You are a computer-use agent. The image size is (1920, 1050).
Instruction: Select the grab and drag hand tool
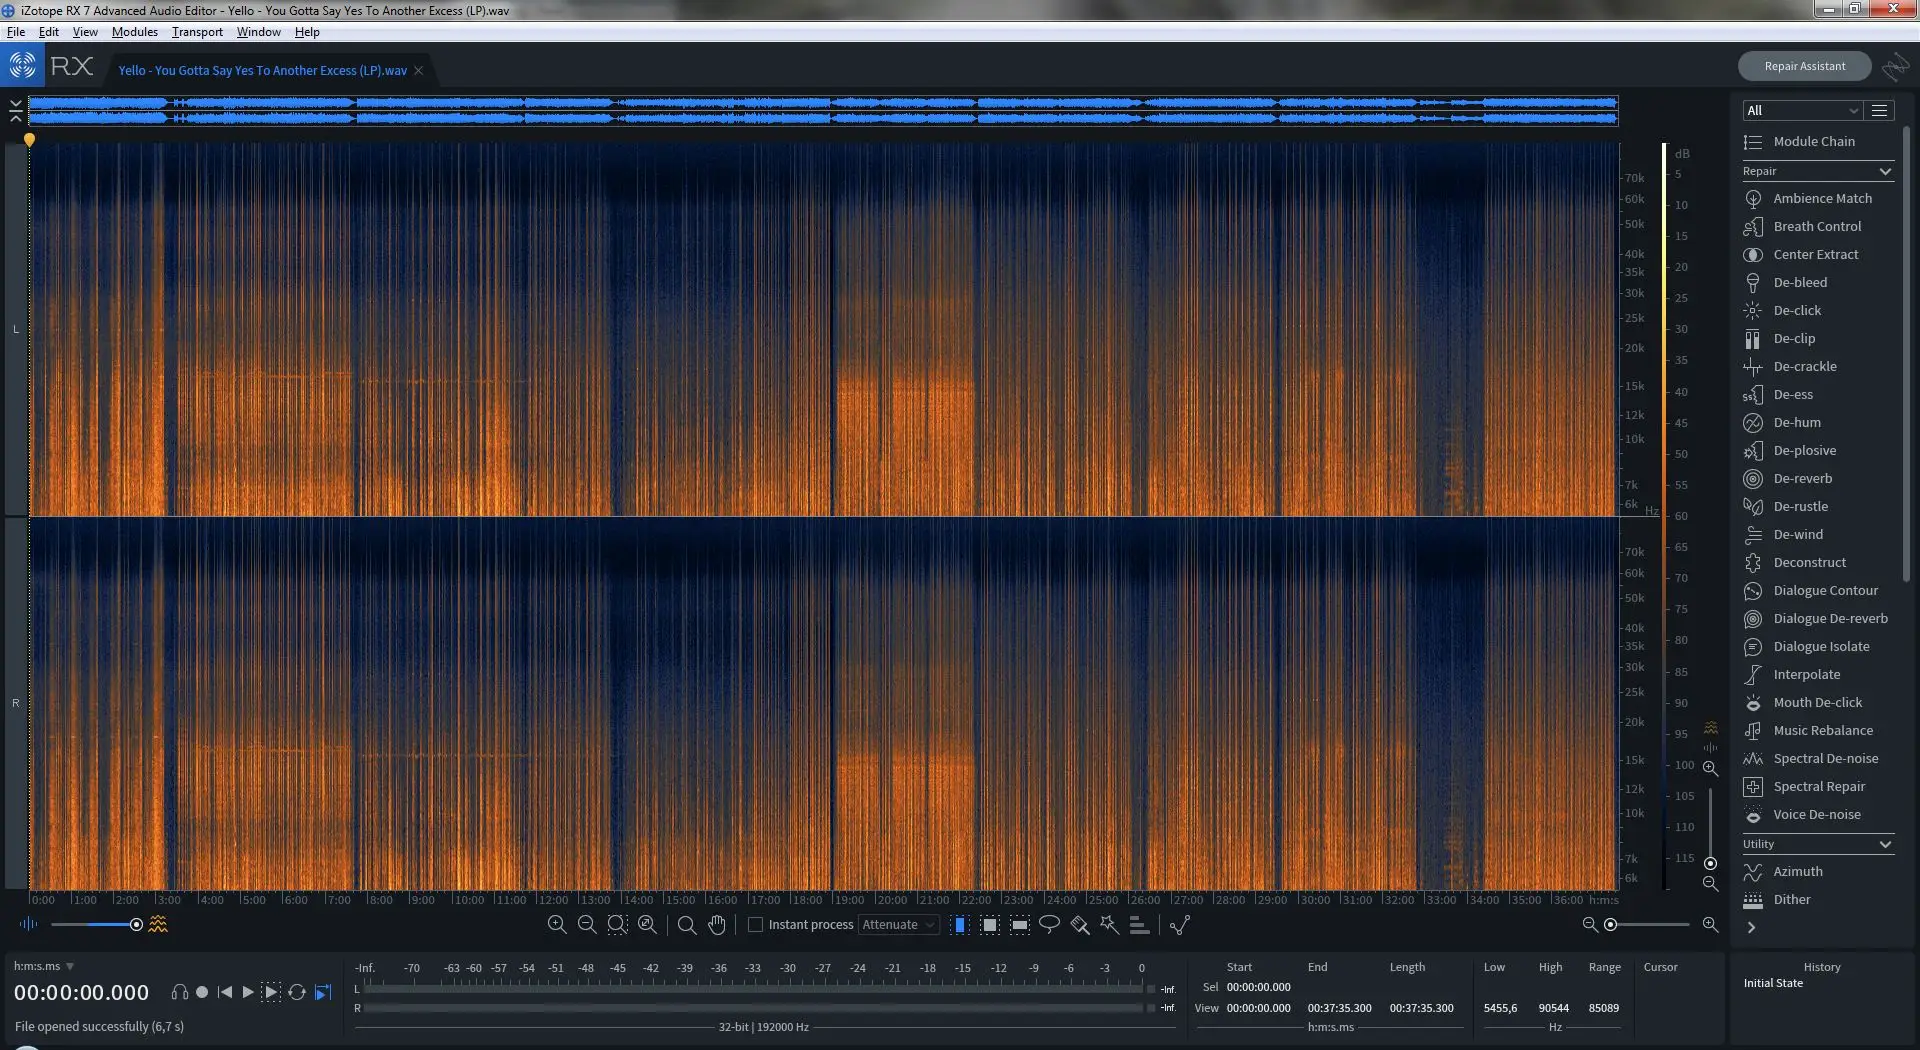(x=717, y=924)
